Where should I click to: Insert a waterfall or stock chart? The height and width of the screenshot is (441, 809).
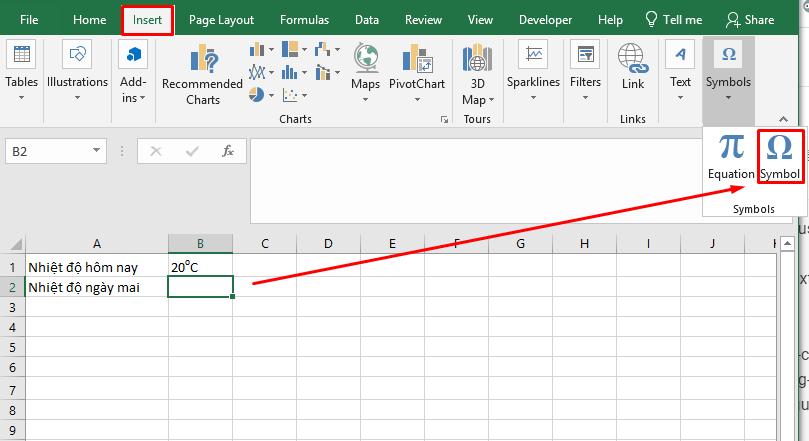tap(327, 50)
